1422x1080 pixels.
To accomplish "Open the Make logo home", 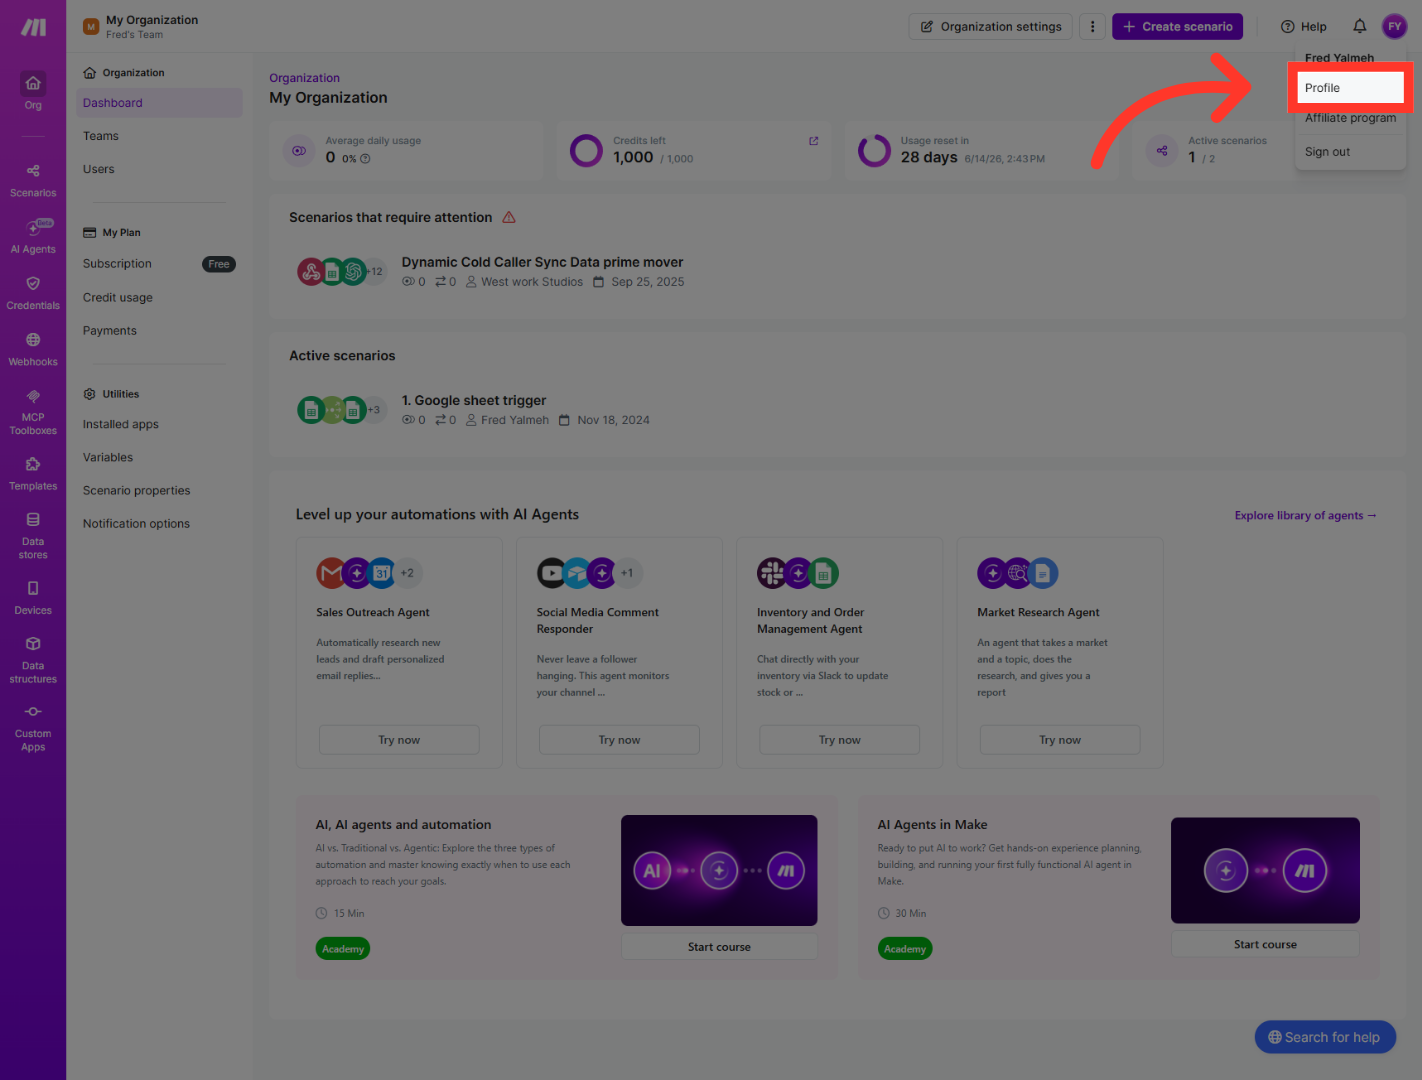I will coord(33,27).
